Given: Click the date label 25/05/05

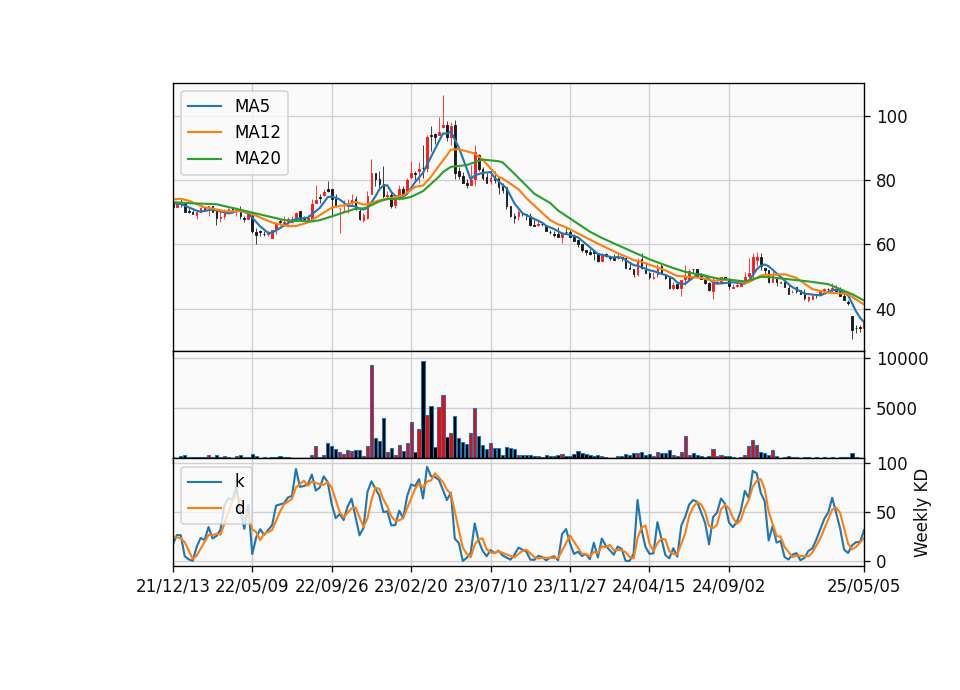Looking at the screenshot, I should click(x=864, y=586).
